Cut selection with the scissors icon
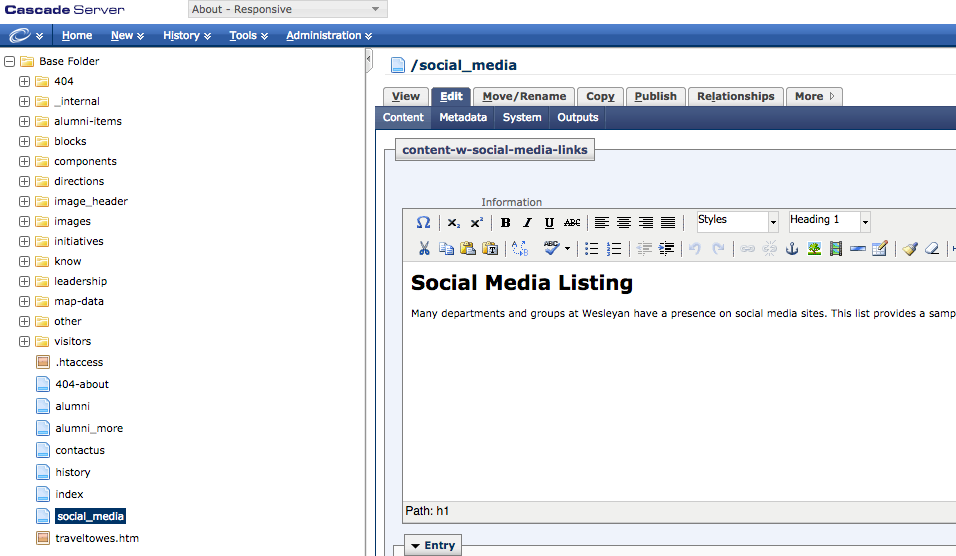956x556 pixels. point(424,248)
